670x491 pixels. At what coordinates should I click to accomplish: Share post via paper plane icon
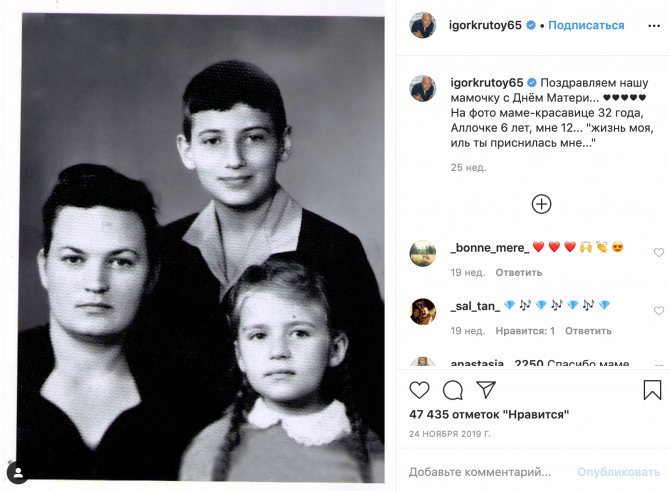tap(486, 389)
